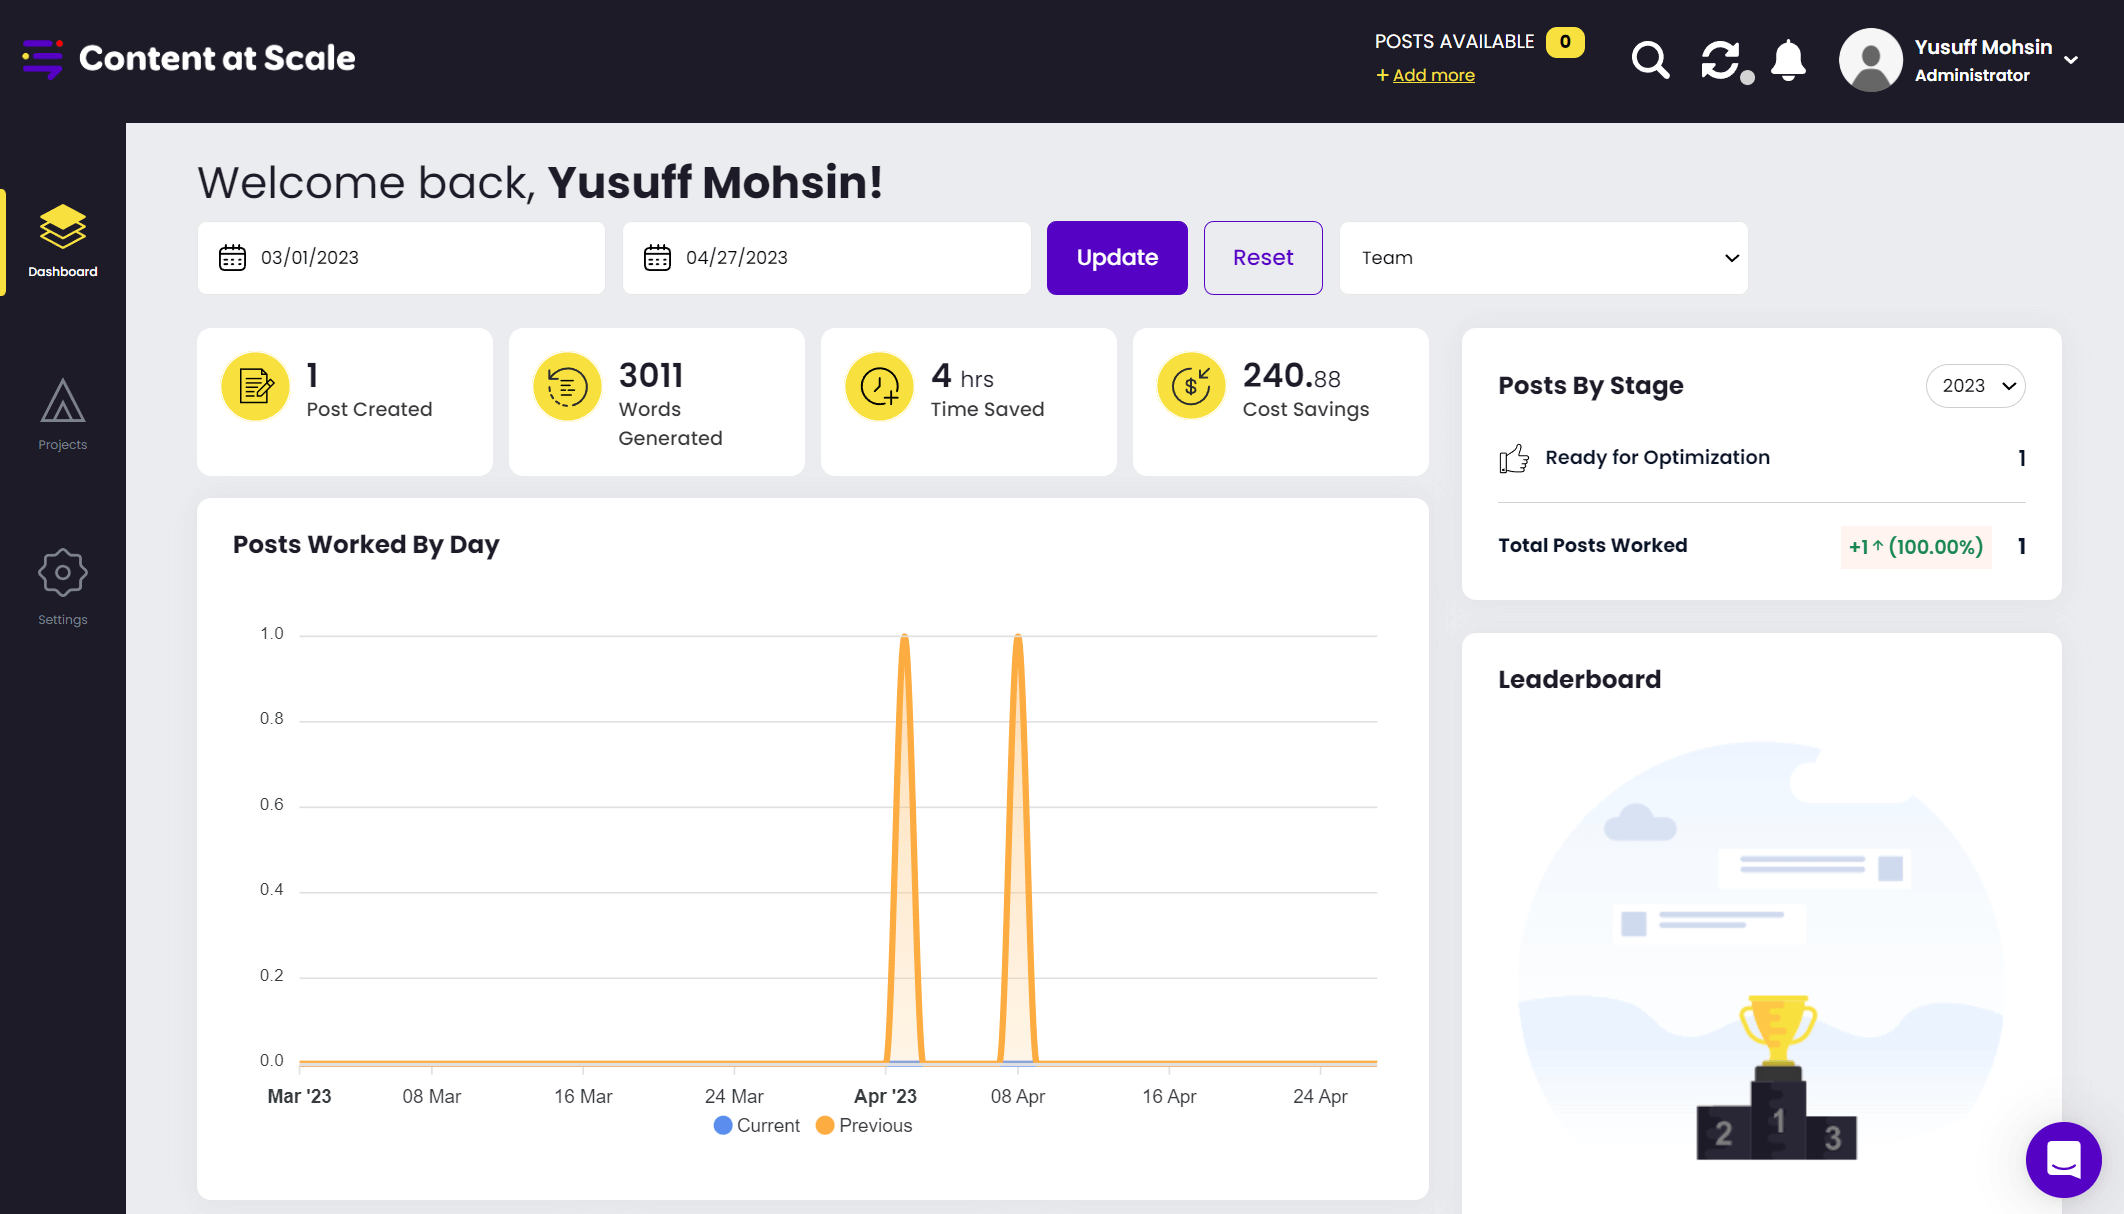
Task: Click the Reset button
Action: pos(1263,258)
